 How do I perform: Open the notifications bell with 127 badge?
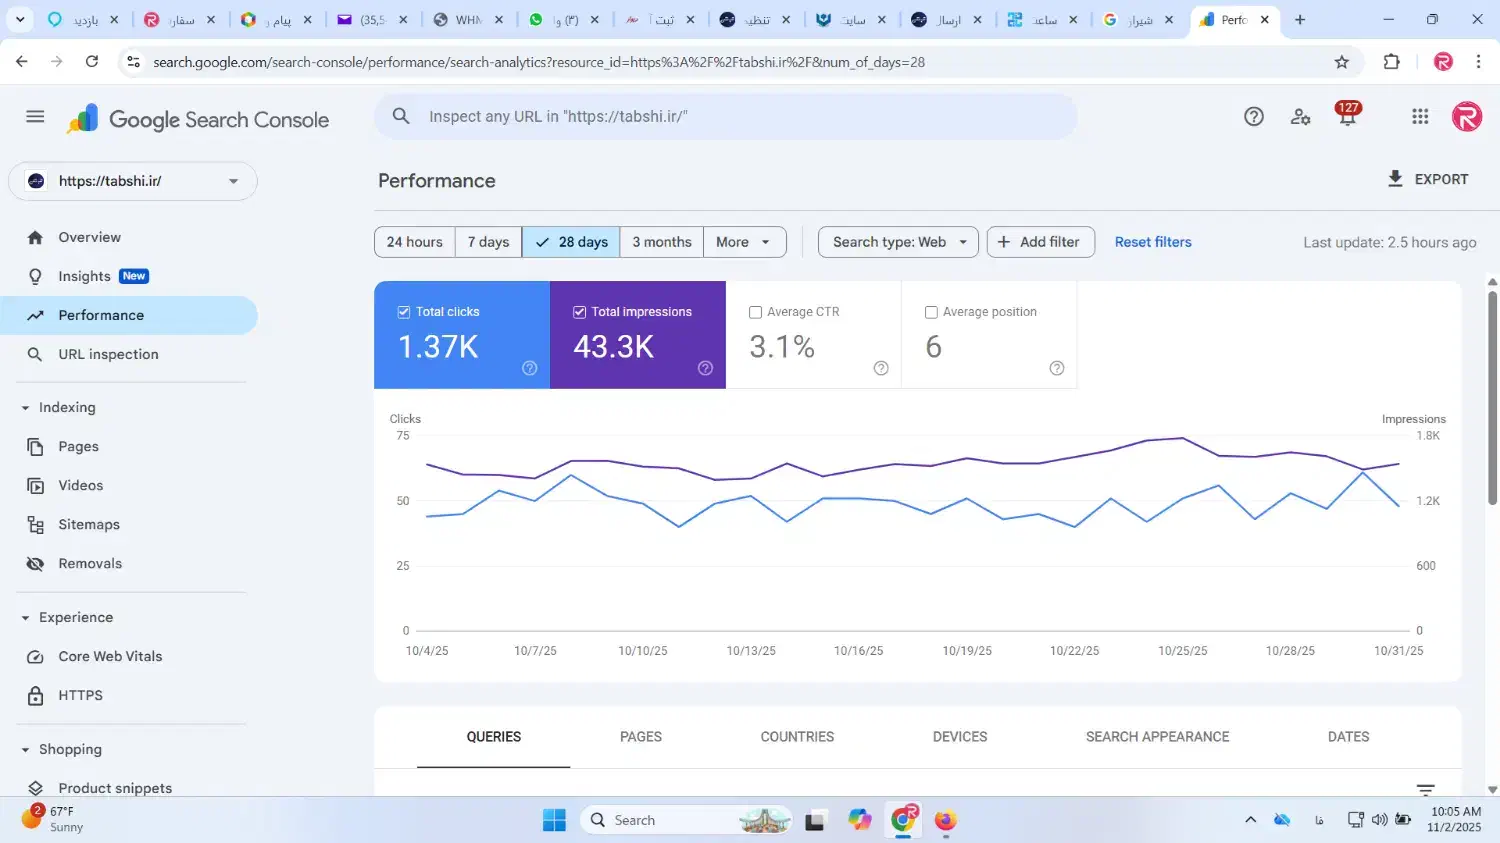click(1347, 117)
